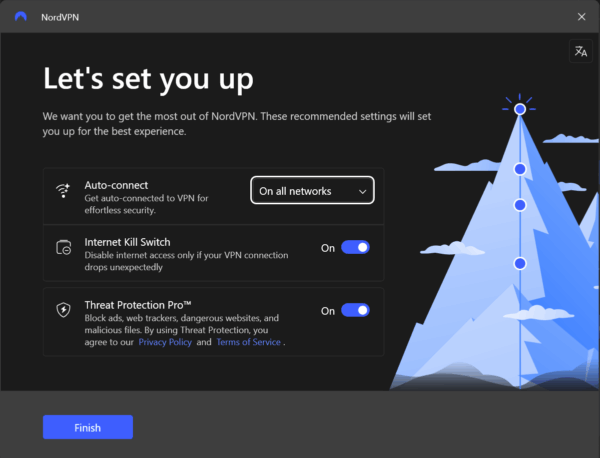Open the language translation icon
The height and width of the screenshot is (458, 600).
pyautogui.click(x=580, y=51)
